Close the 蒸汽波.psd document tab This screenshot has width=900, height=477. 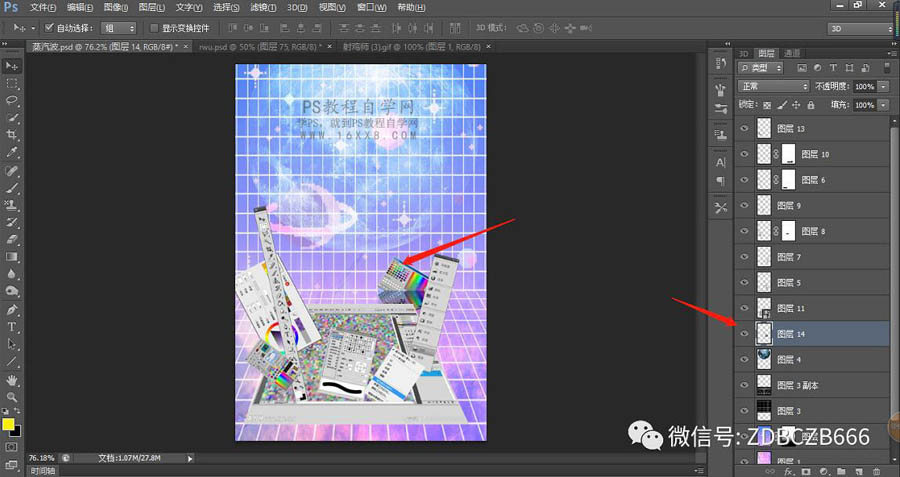point(185,46)
